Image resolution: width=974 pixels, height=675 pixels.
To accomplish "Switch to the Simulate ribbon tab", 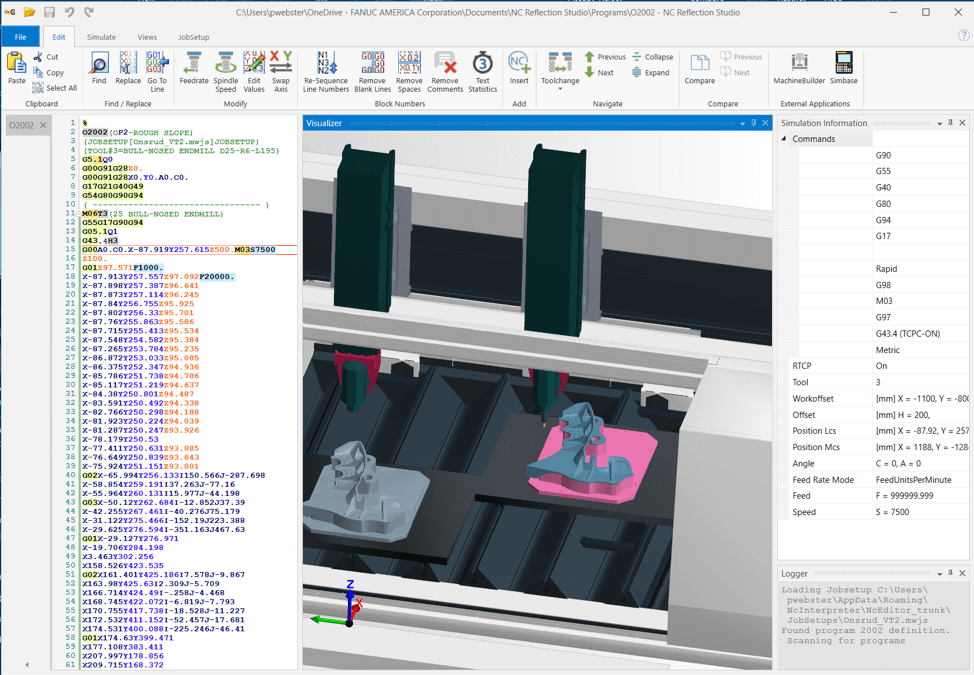I will [x=101, y=37].
